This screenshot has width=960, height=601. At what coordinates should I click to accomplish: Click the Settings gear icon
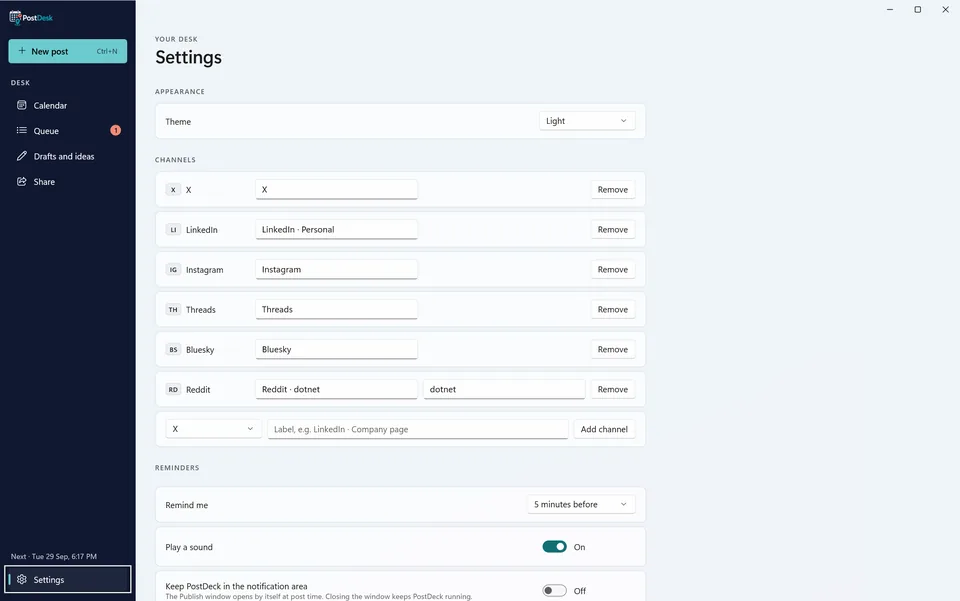(x=22, y=579)
